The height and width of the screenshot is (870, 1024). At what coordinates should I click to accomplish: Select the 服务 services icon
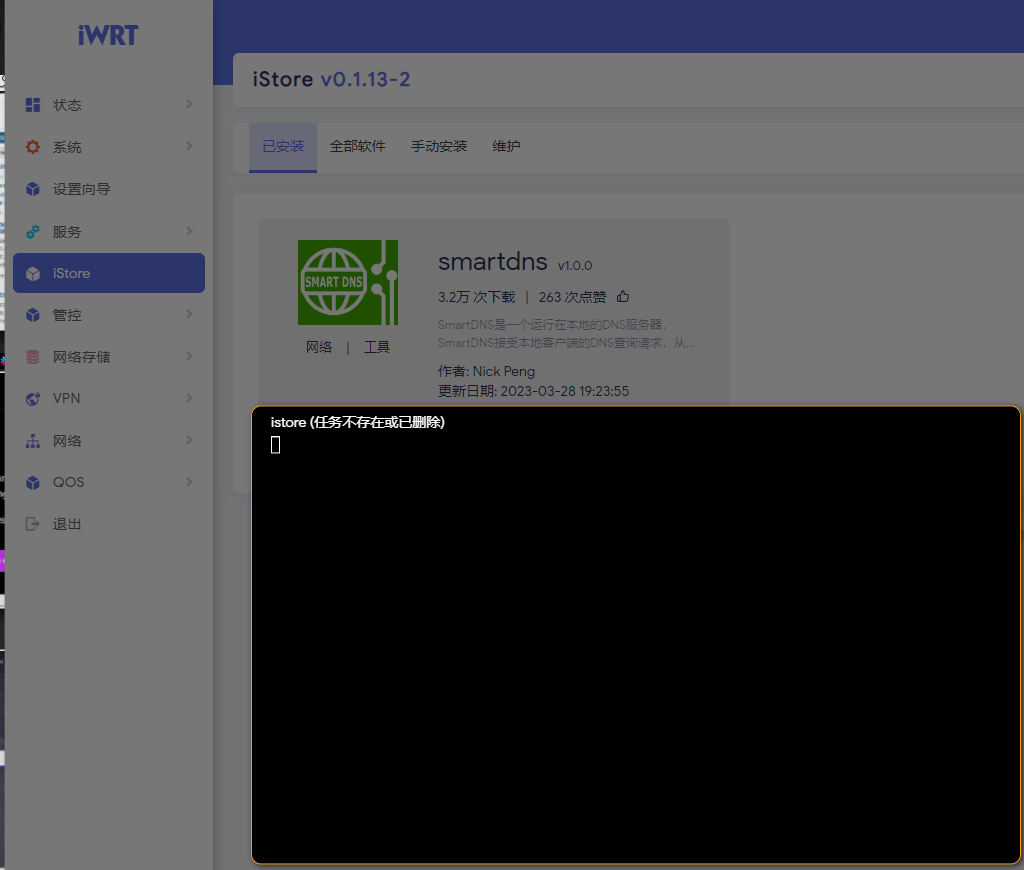[35, 231]
